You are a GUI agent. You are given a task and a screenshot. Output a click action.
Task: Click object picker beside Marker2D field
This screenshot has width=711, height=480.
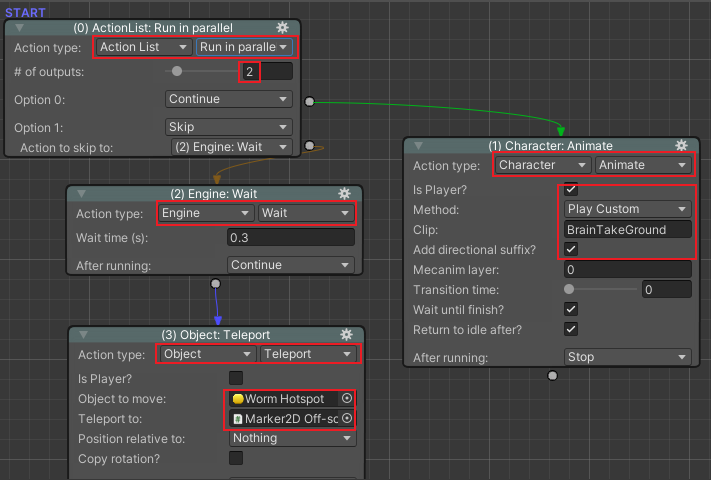pos(347,419)
